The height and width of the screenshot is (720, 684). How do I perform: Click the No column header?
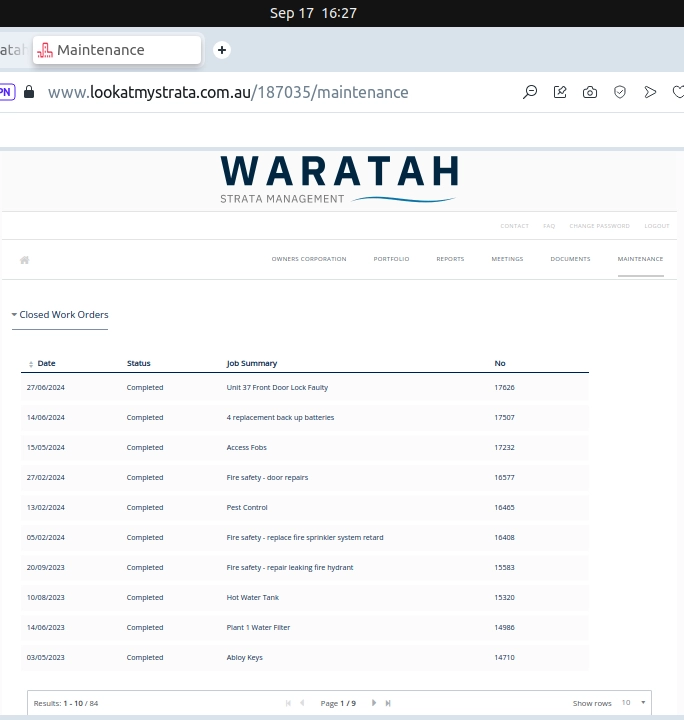[x=500, y=363]
